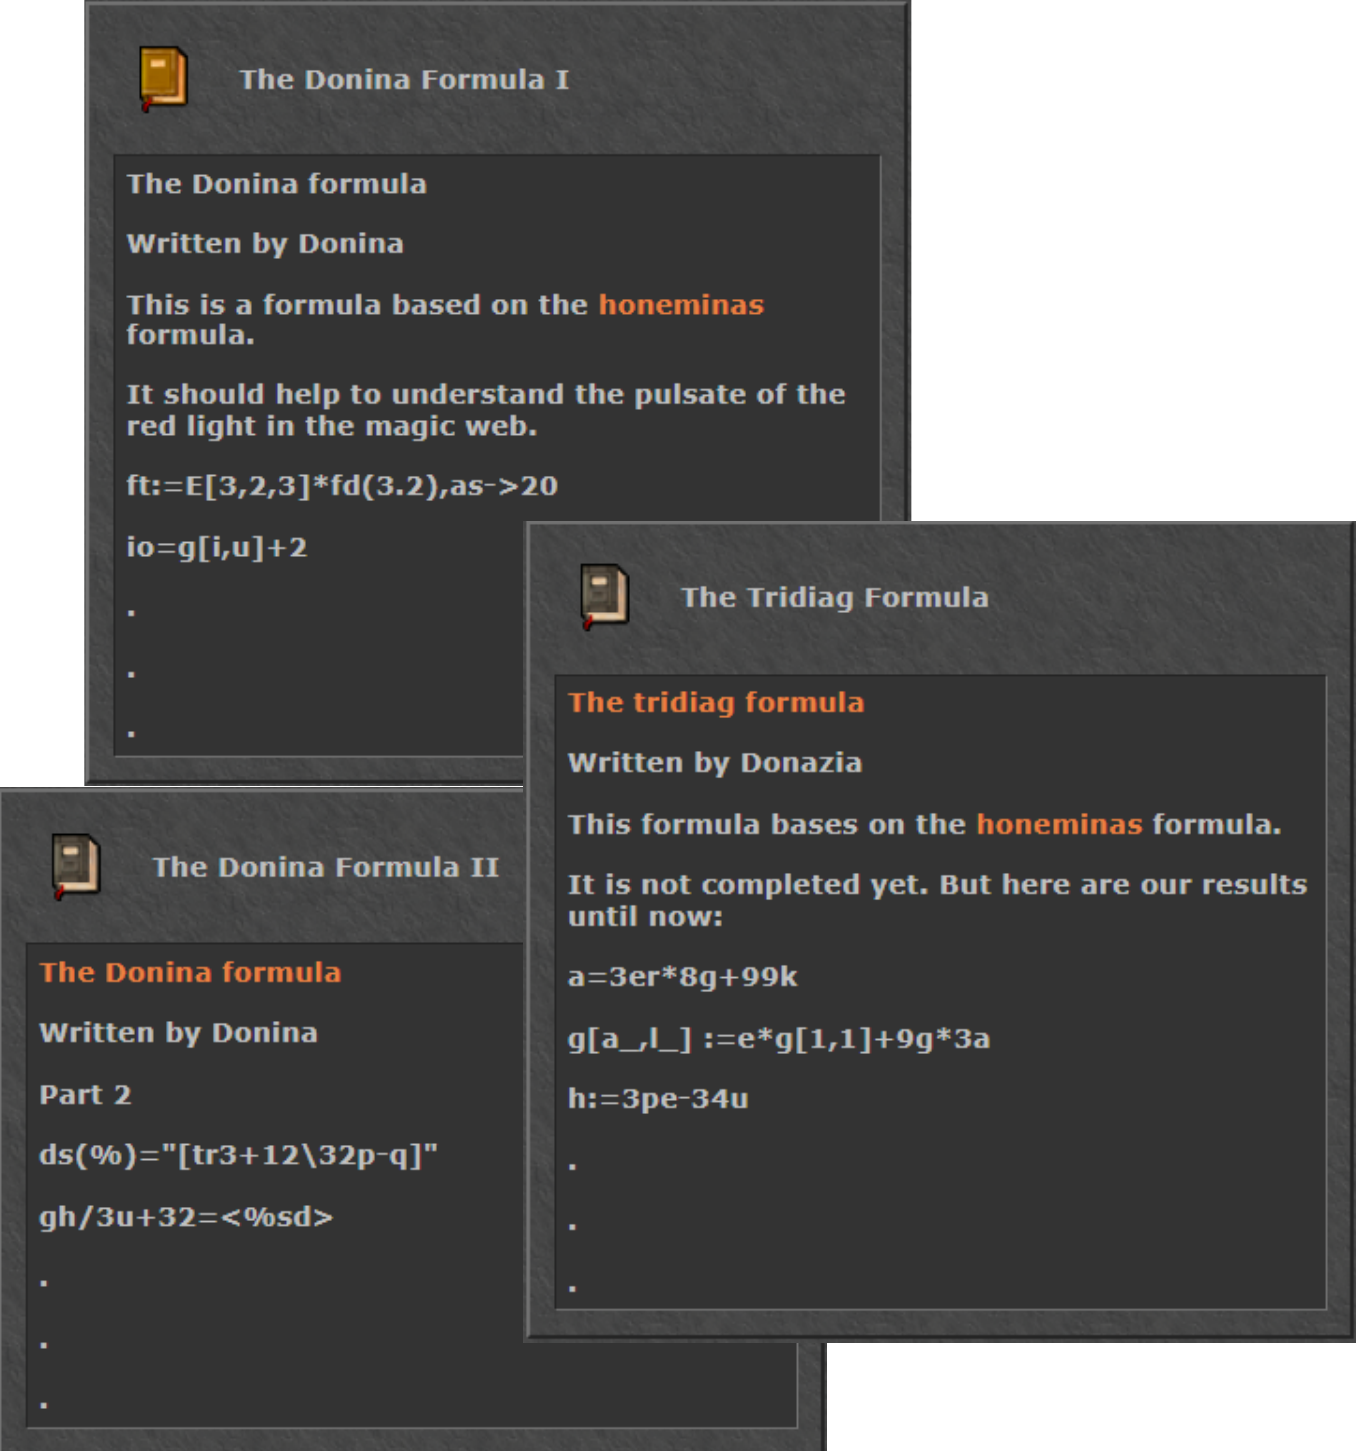
Task: Click the 'io=g[i,u]+2' formula line
Action: click(216, 548)
